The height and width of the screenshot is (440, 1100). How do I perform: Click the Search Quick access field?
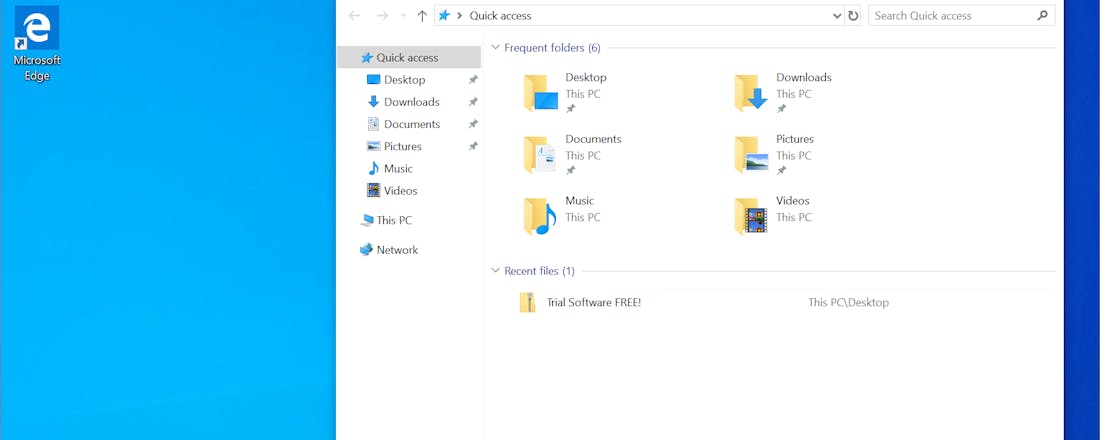click(x=961, y=15)
